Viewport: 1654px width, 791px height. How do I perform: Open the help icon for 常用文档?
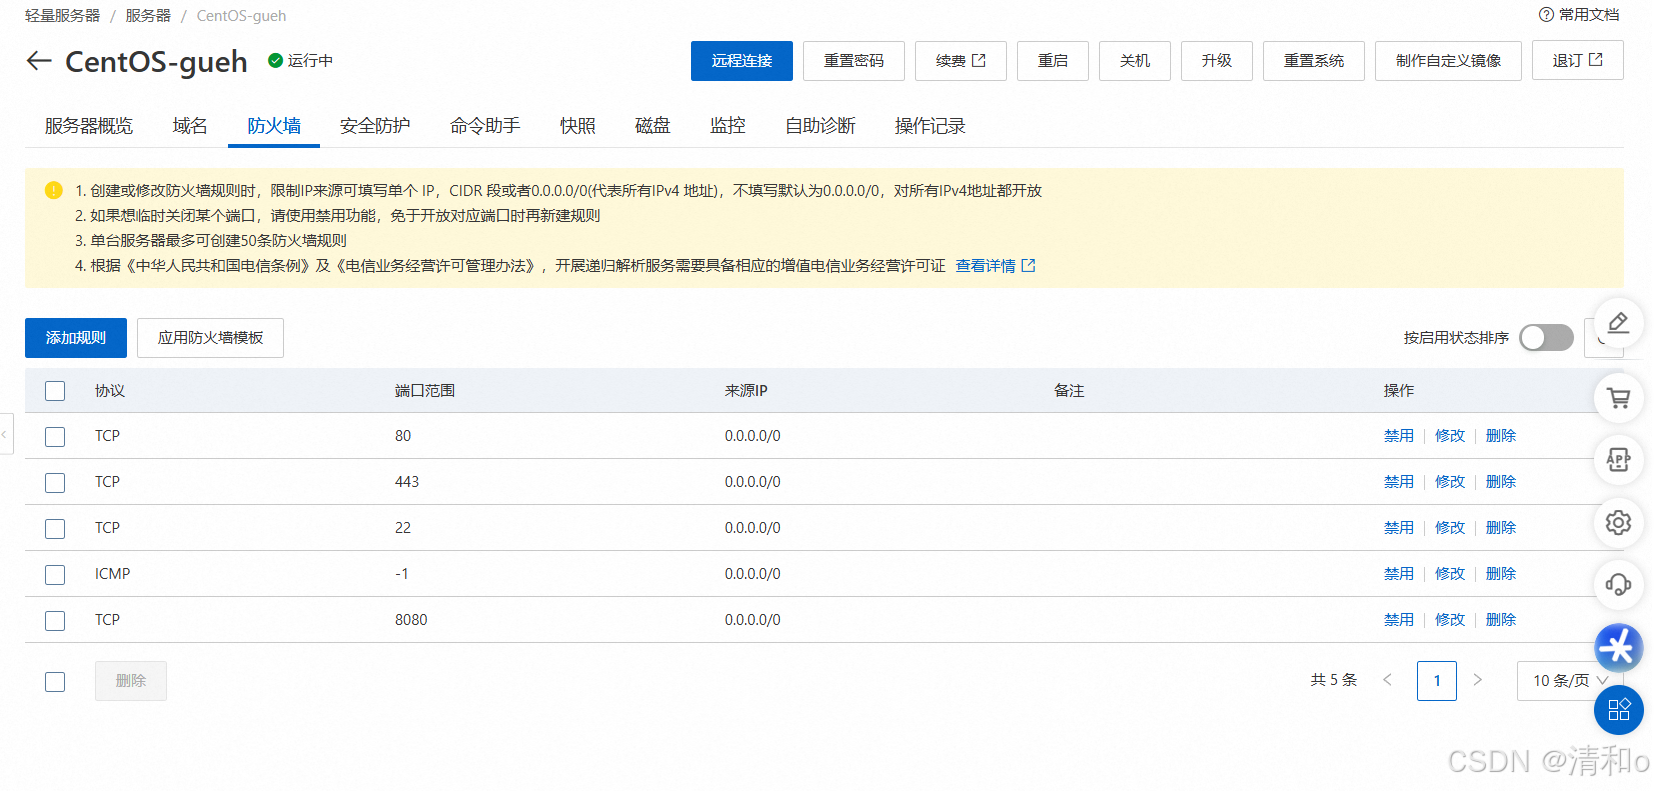pyautogui.click(x=1546, y=15)
